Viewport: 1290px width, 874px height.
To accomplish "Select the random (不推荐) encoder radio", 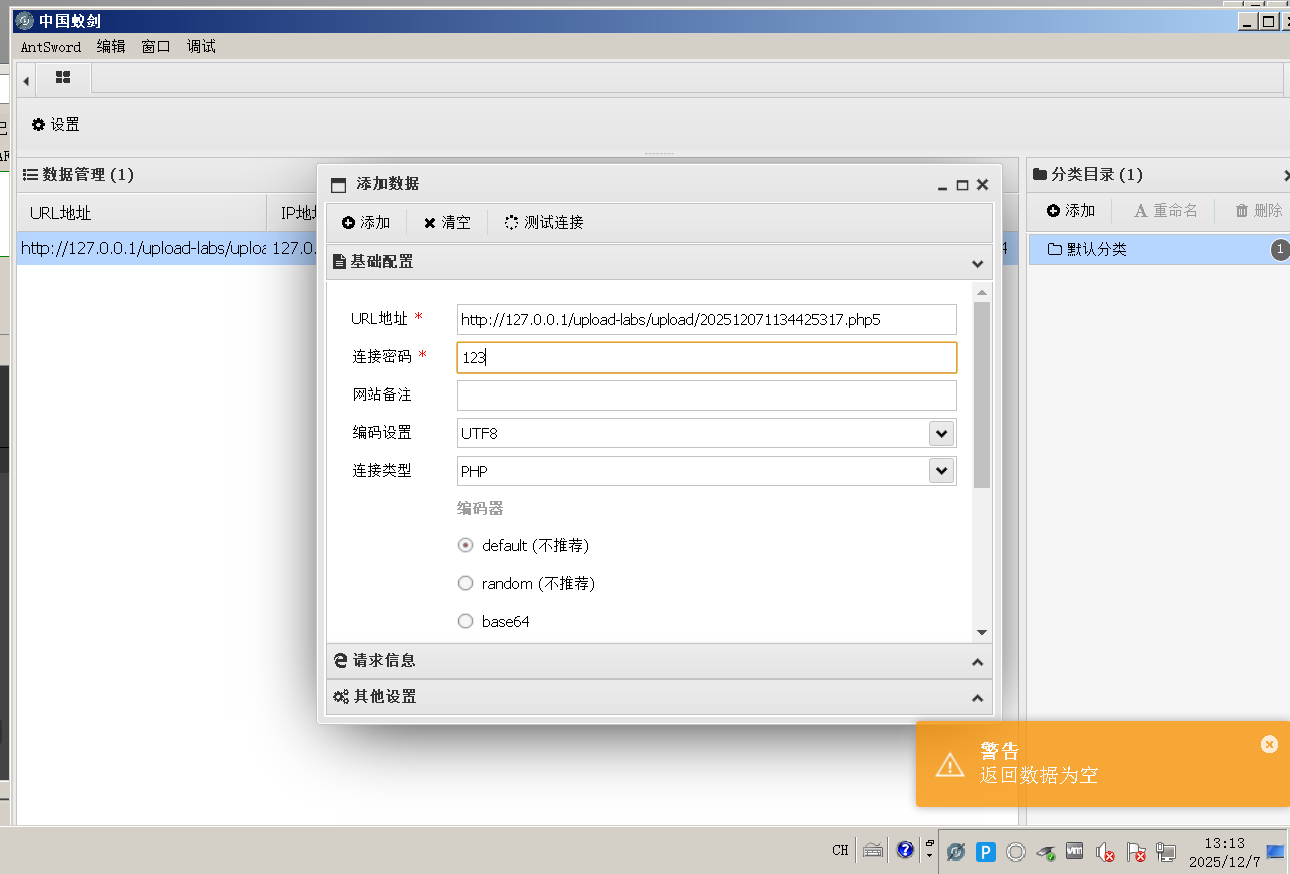I will coord(465,583).
